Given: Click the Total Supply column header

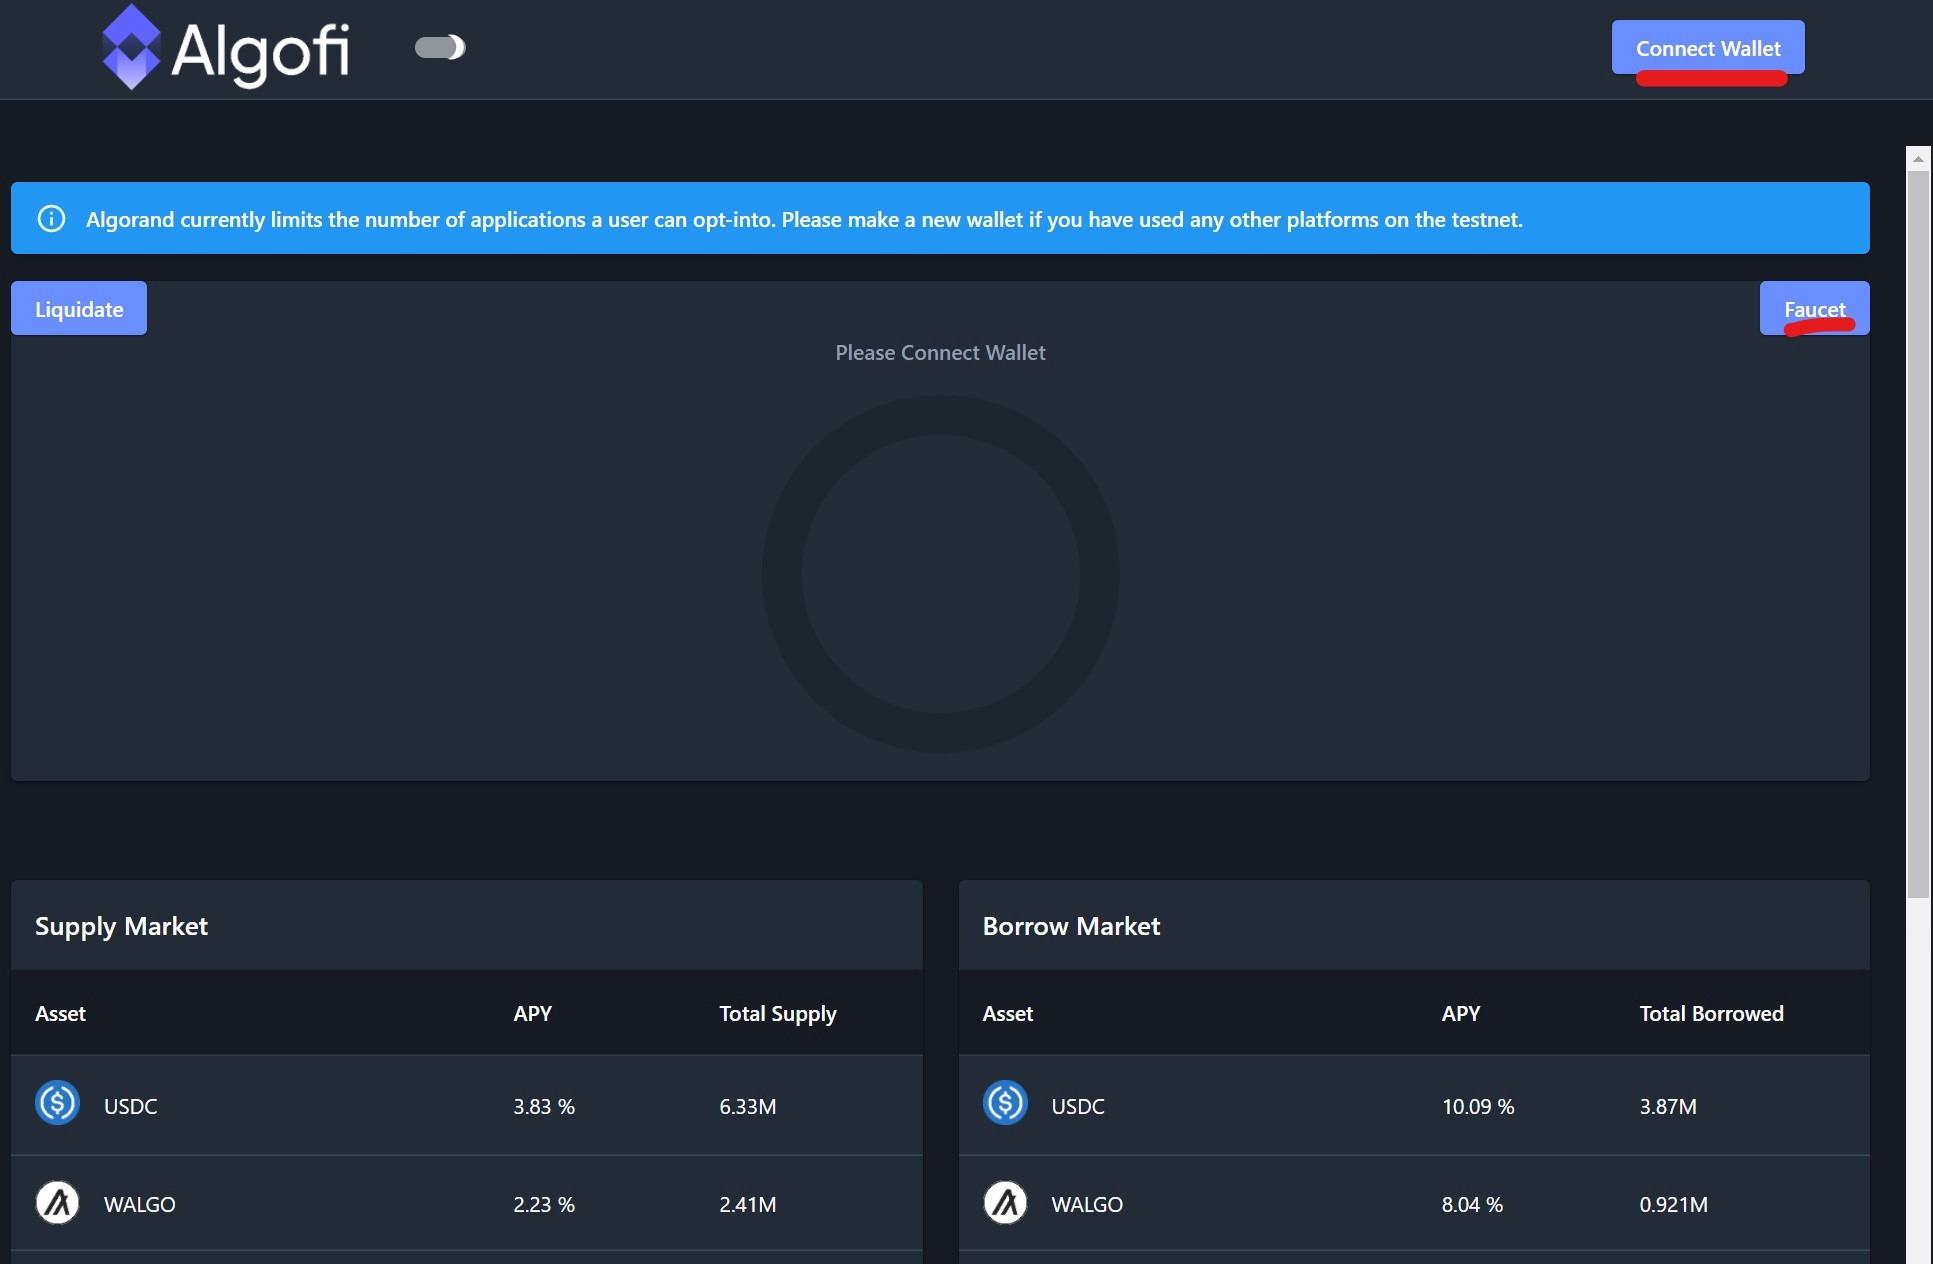Looking at the screenshot, I should click(x=777, y=1013).
